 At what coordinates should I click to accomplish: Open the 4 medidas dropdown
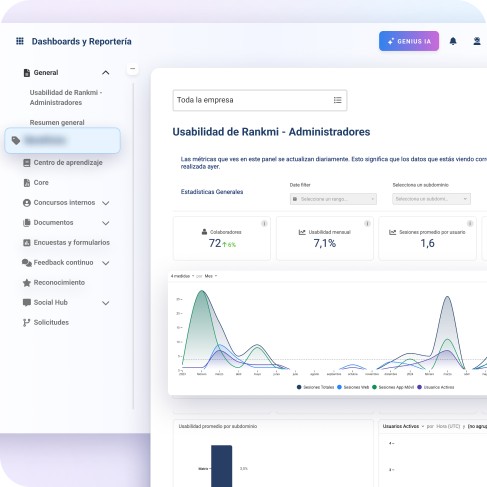tap(182, 276)
